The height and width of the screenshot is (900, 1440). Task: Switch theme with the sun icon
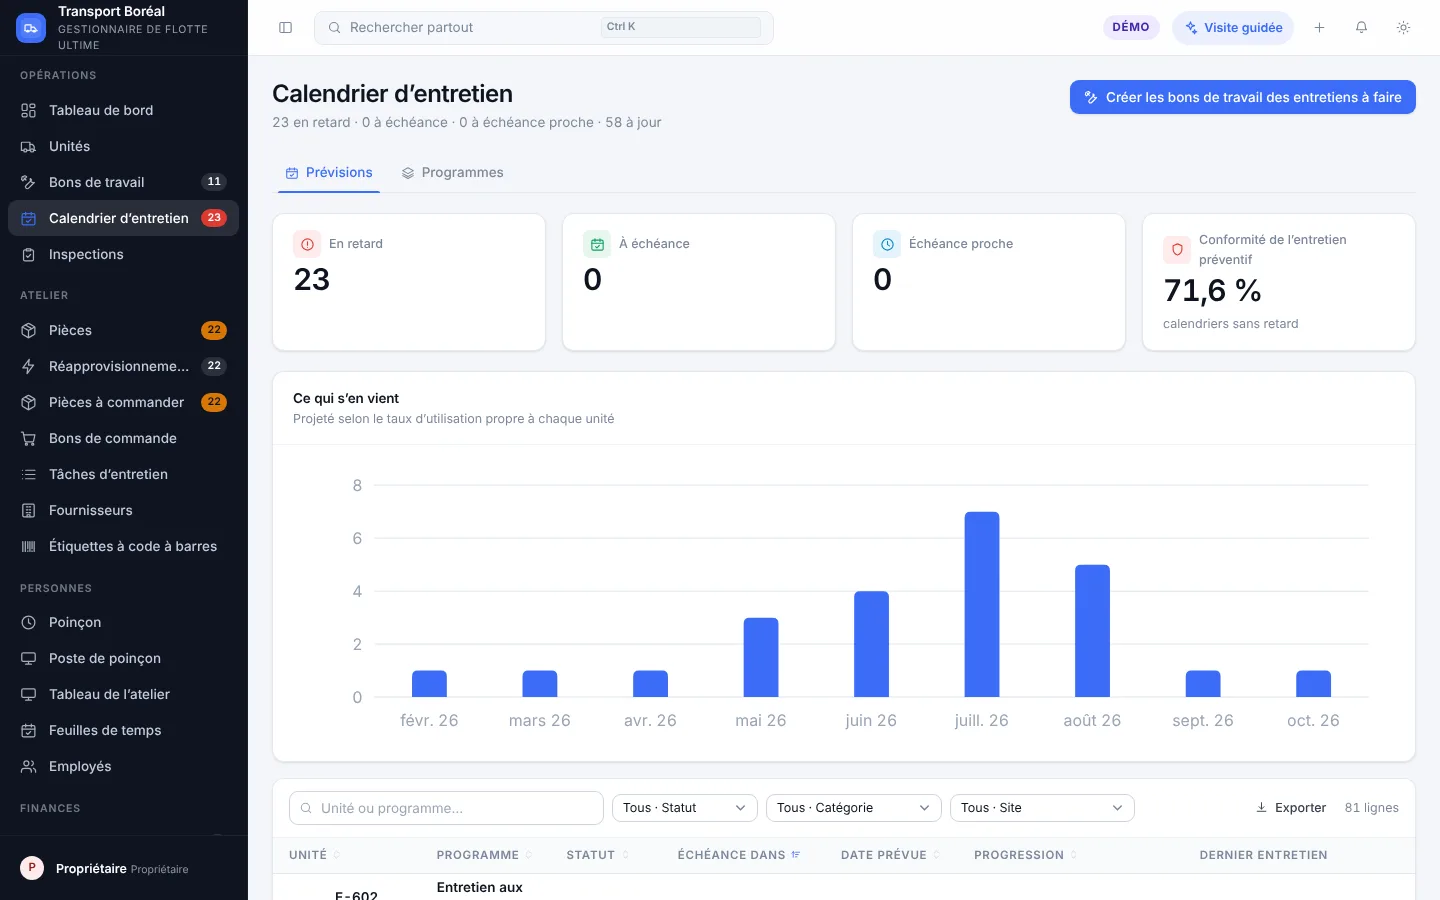[x=1403, y=28]
